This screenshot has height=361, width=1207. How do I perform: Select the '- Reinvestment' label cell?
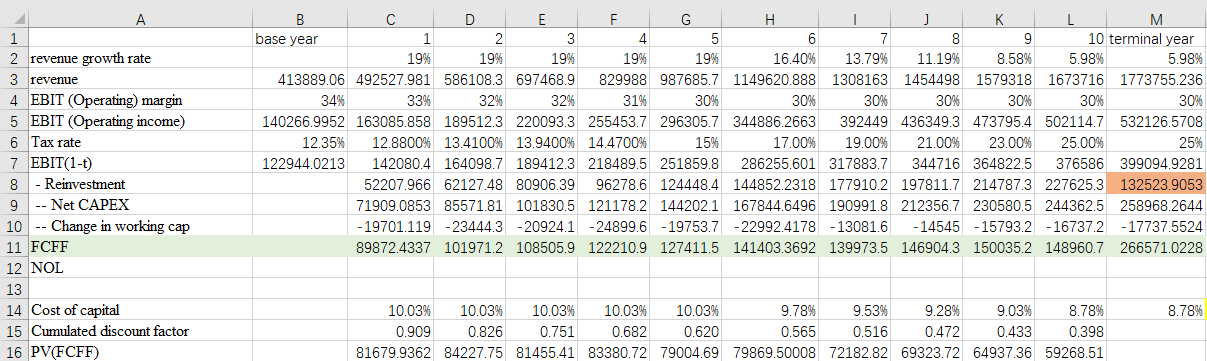pos(139,184)
